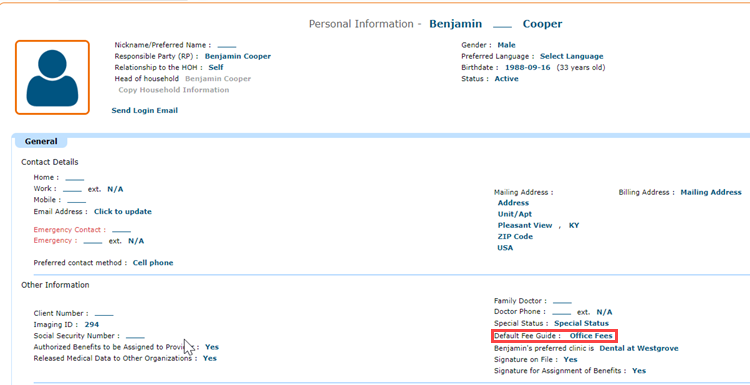The width and height of the screenshot is (750, 385).
Task: Change Billing Address value Mailing Address
Action: coord(711,192)
